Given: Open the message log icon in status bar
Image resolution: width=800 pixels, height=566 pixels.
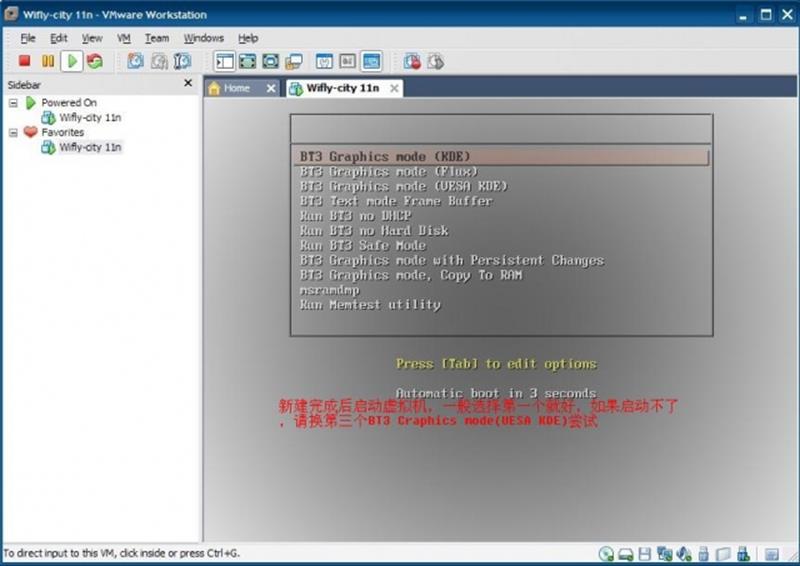Looking at the screenshot, I should 771,554.
